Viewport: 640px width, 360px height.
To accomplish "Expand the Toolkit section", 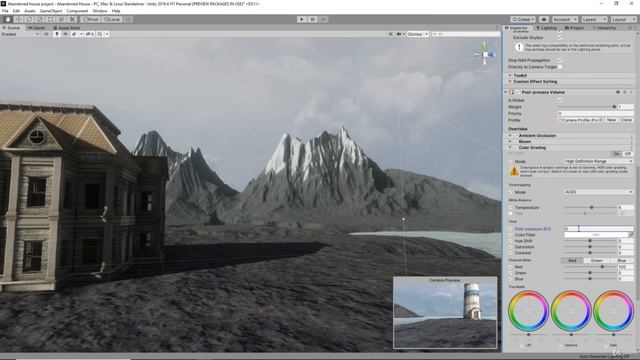I will [x=510, y=76].
